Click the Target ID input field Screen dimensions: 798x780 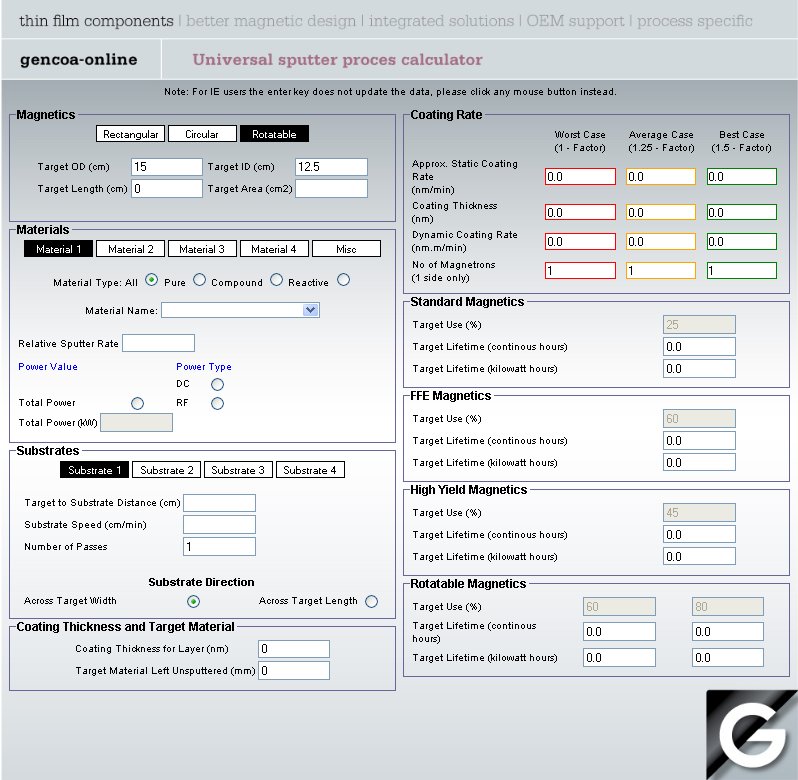point(331,167)
